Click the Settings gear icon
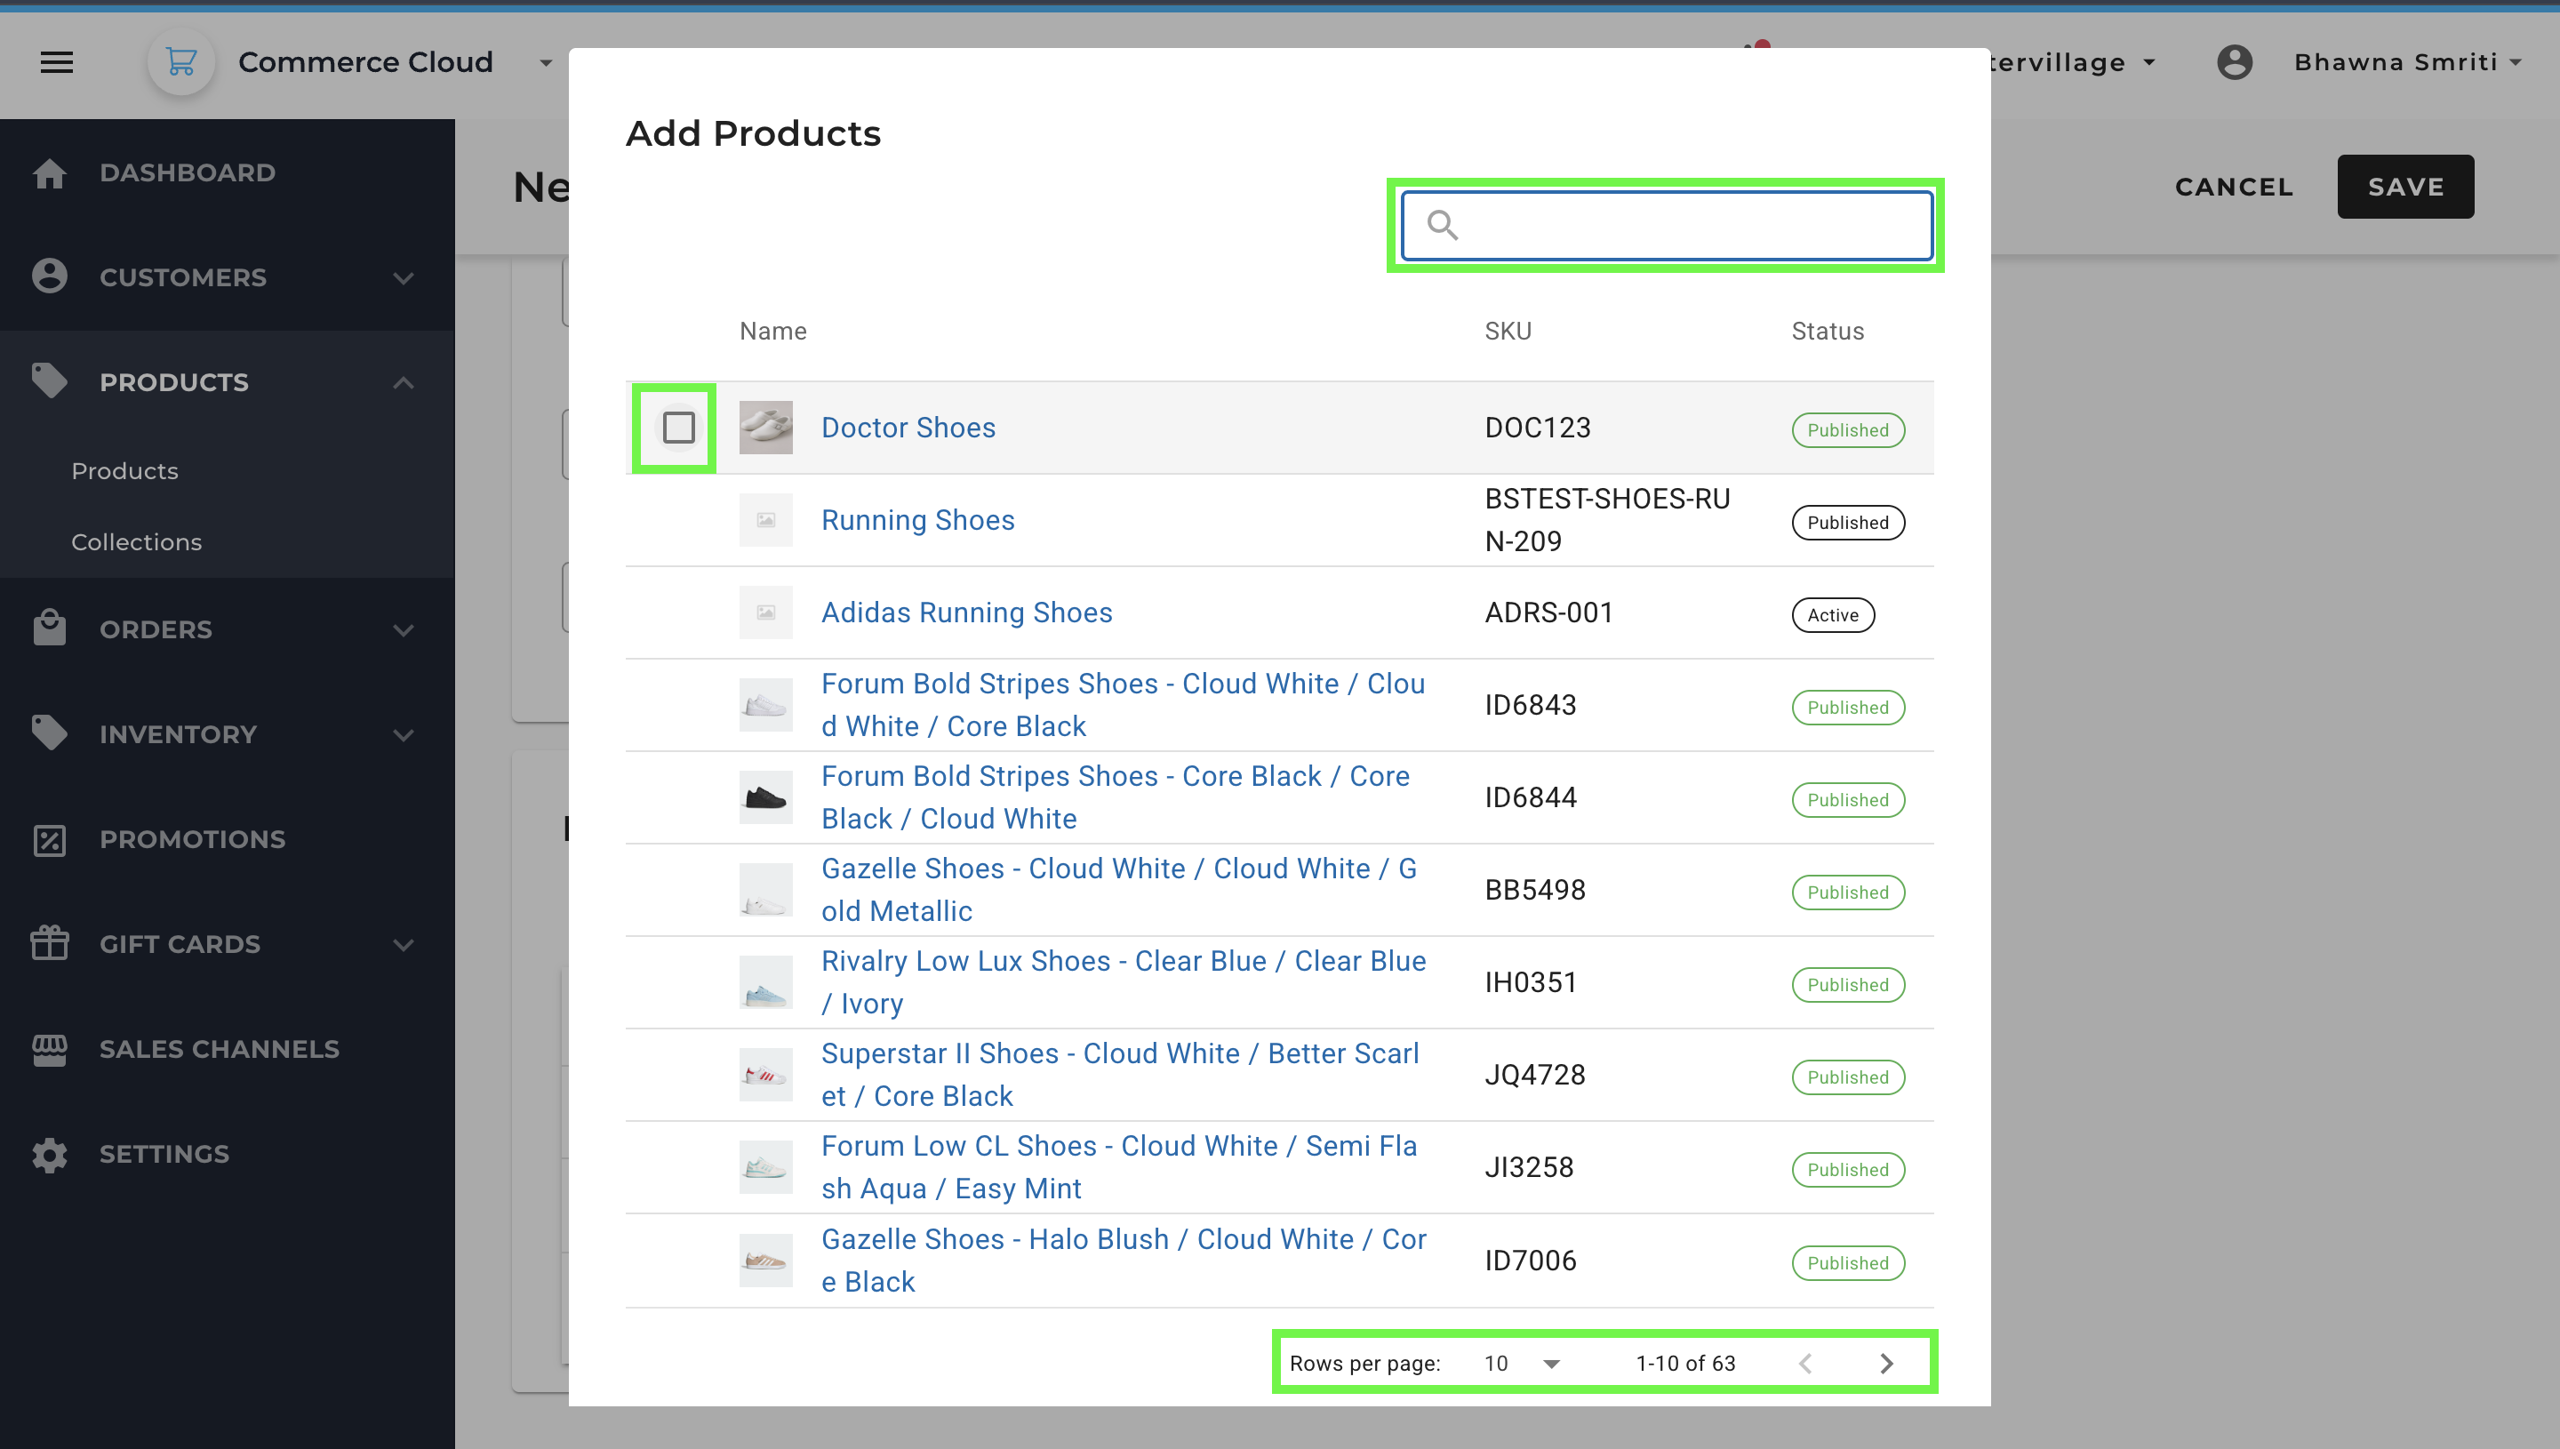This screenshot has height=1449, width=2560. click(49, 1154)
